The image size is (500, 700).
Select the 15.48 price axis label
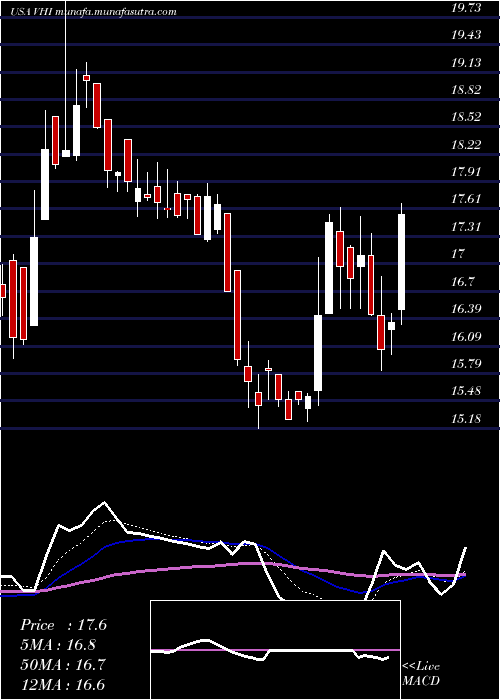coord(466,391)
